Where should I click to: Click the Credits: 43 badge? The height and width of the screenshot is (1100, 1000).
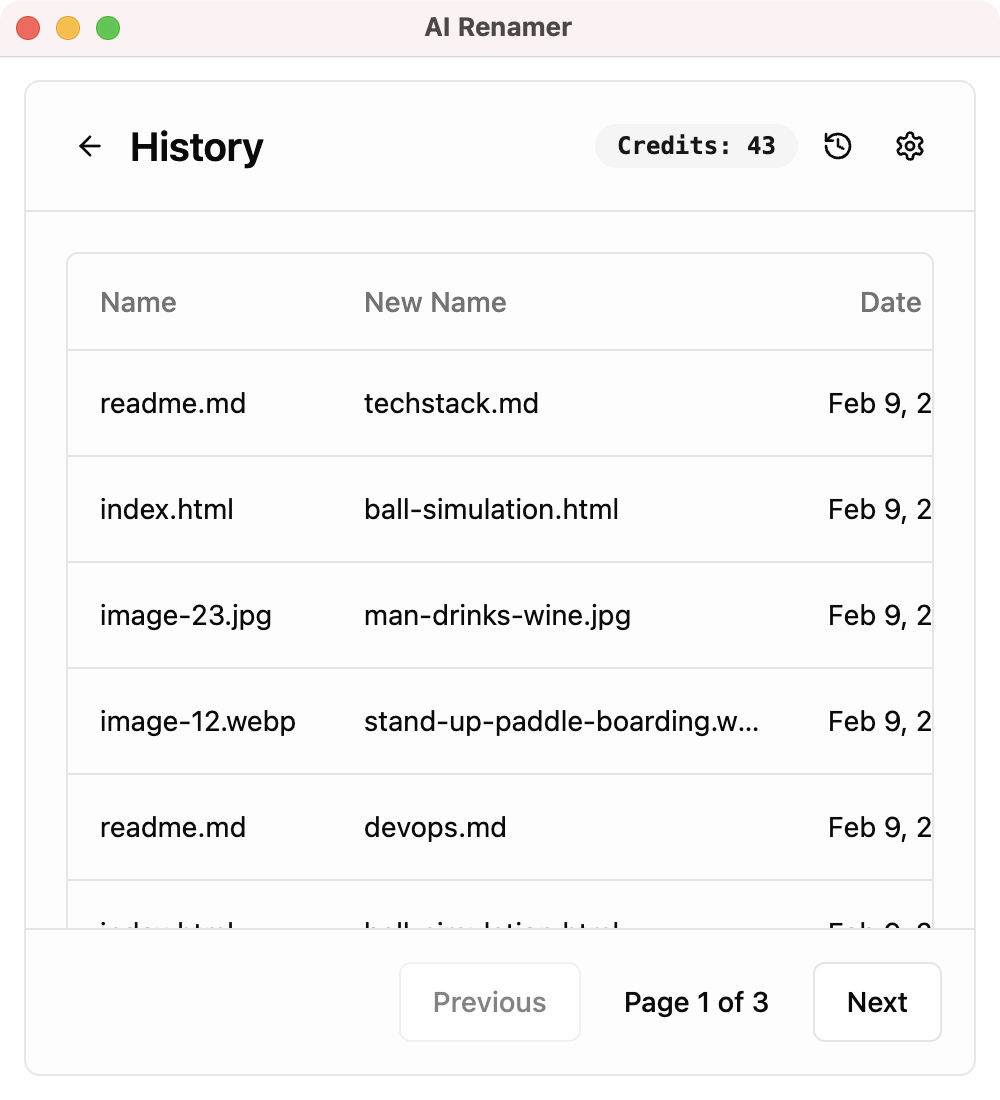tap(696, 146)
